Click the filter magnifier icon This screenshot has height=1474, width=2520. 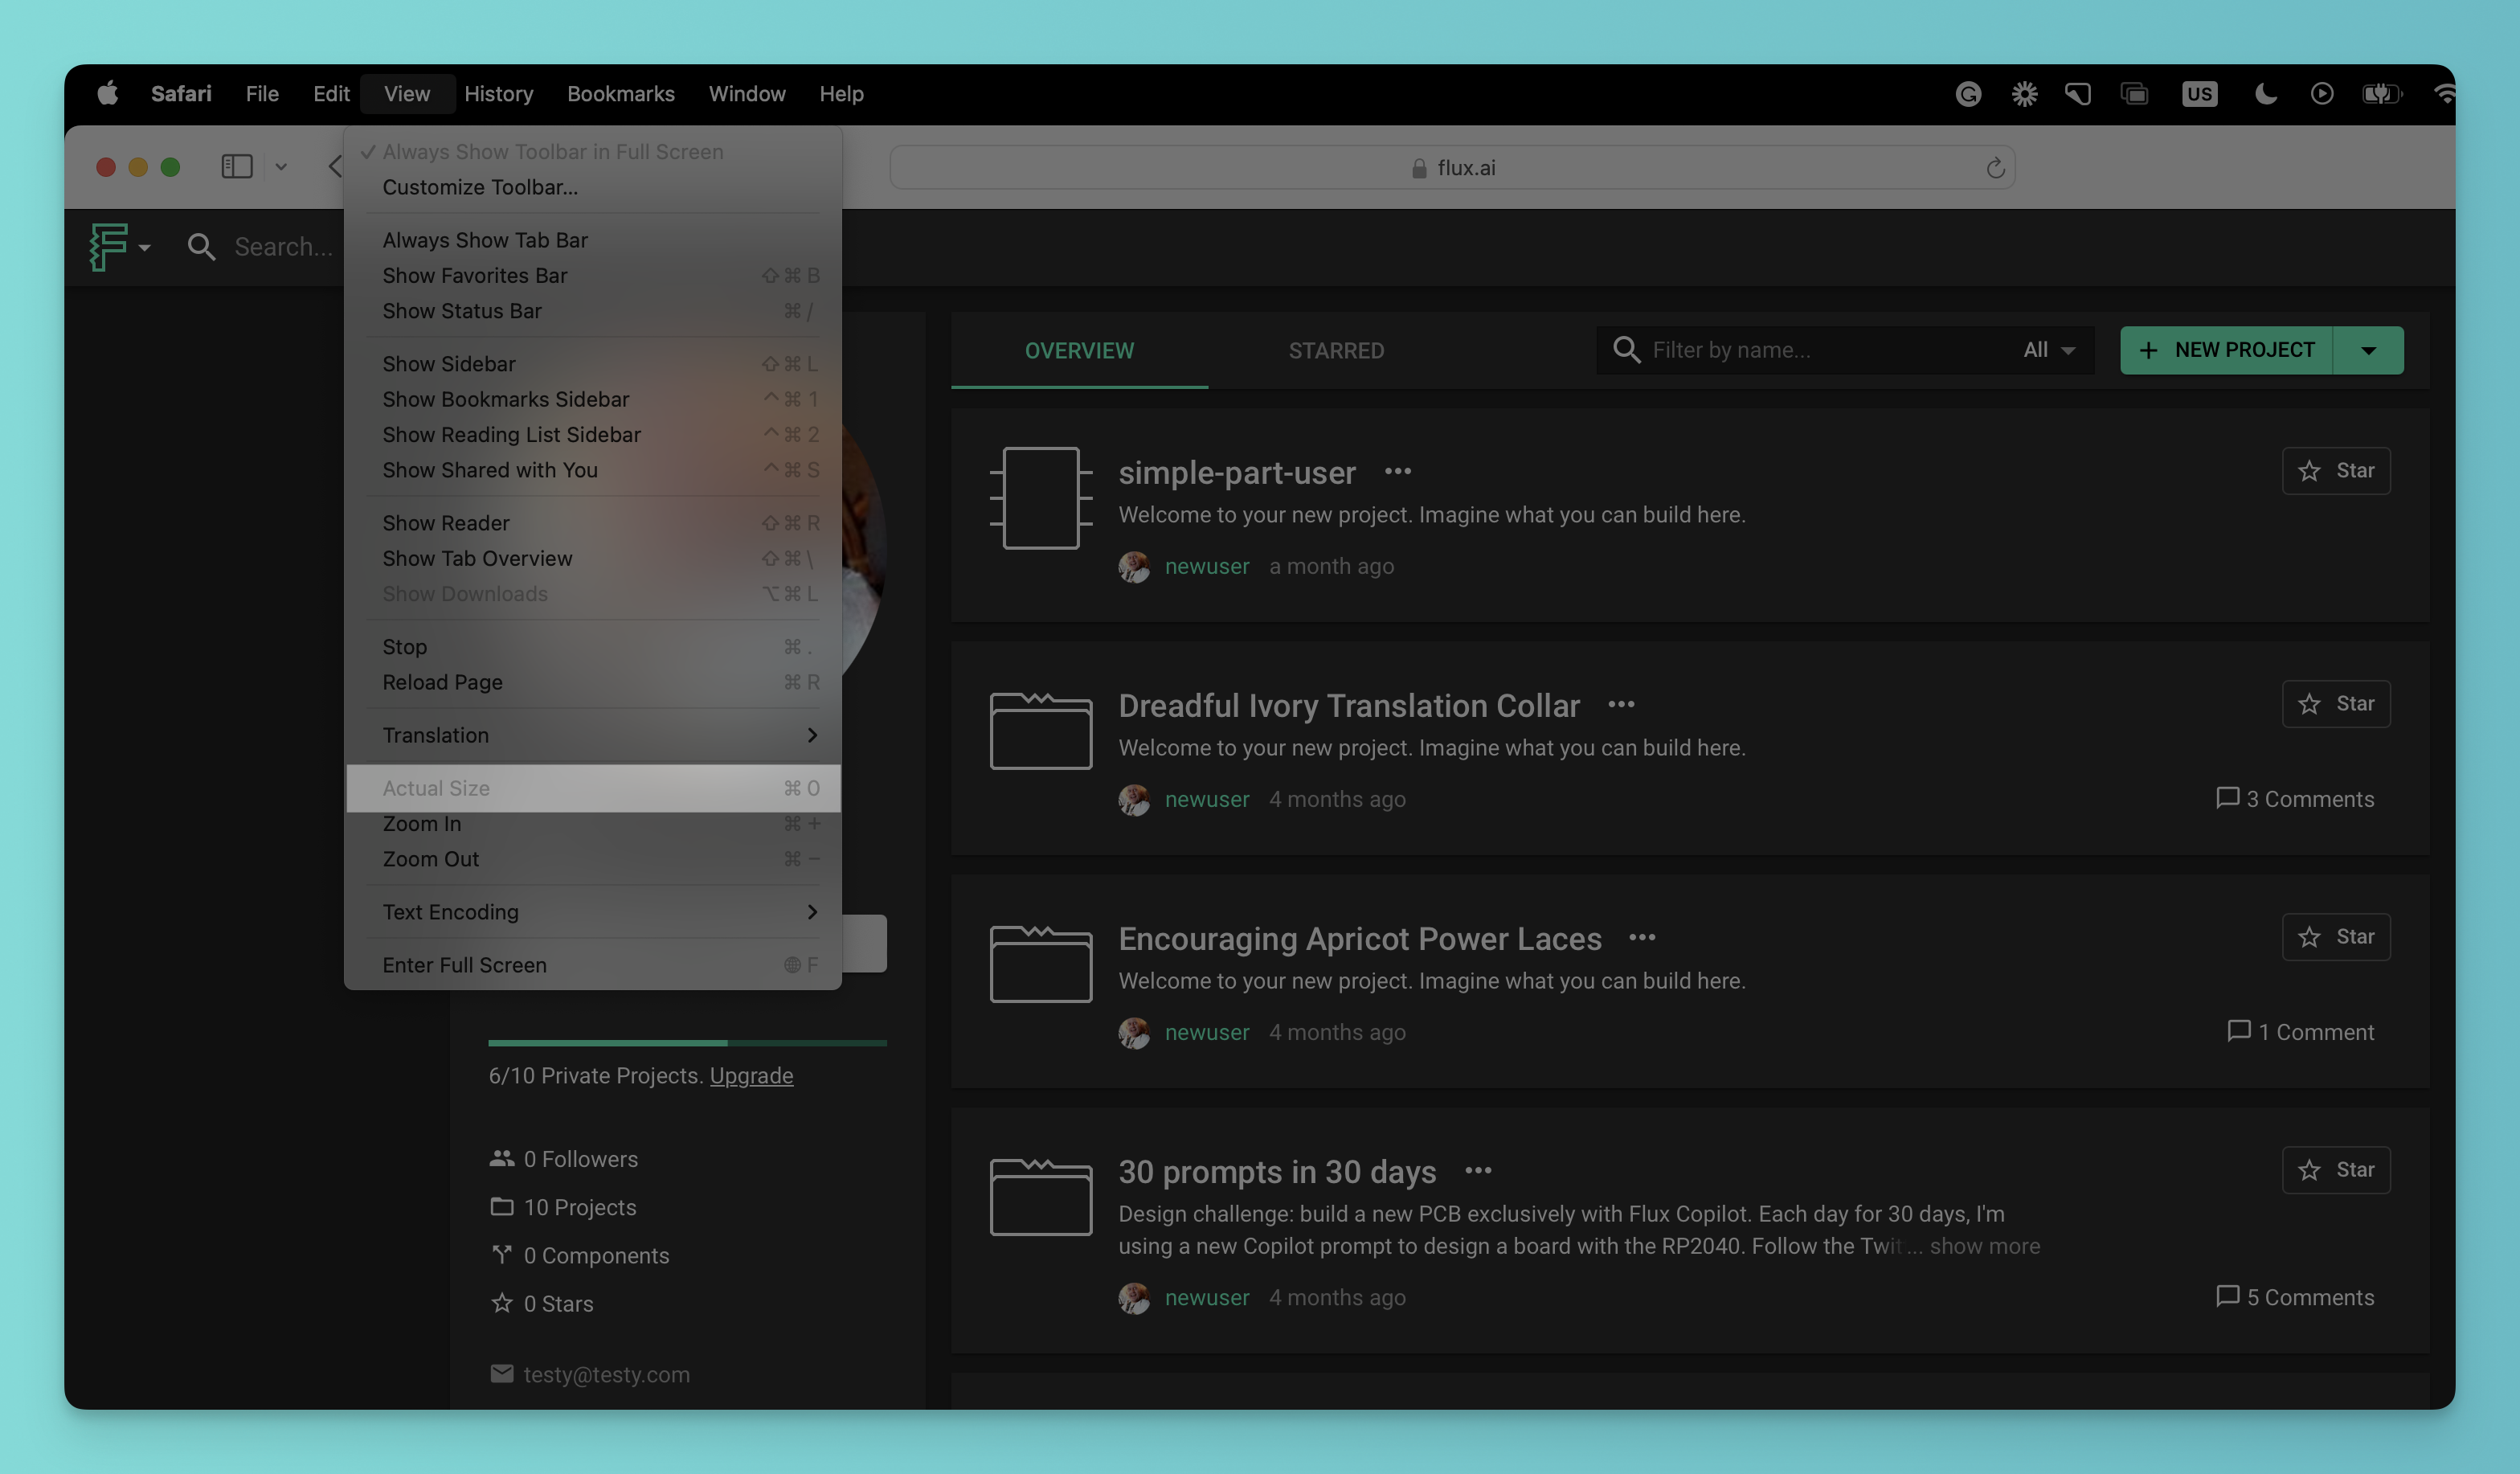coord(1626,349)
